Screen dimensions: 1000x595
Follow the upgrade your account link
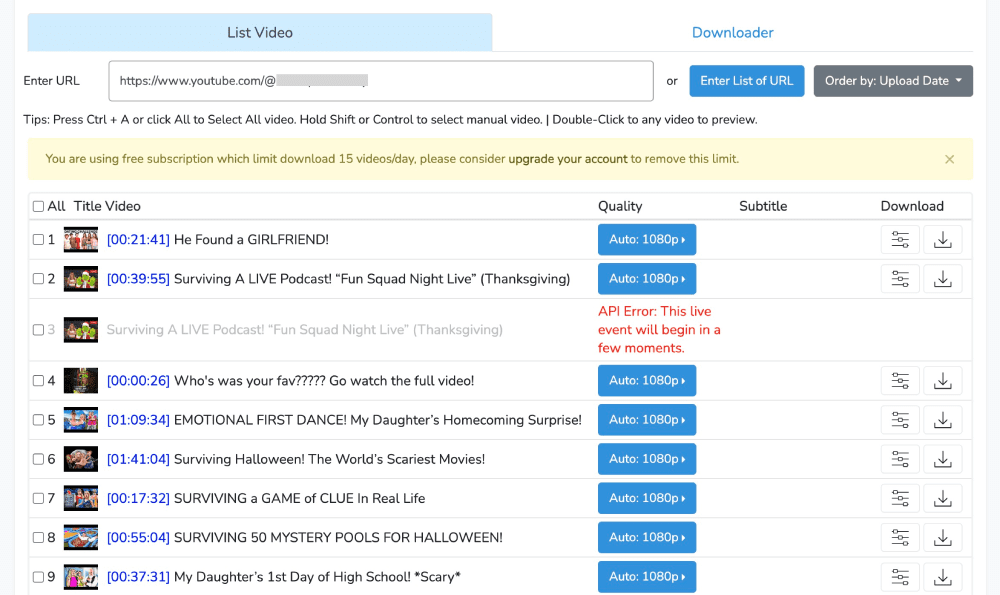567,159
